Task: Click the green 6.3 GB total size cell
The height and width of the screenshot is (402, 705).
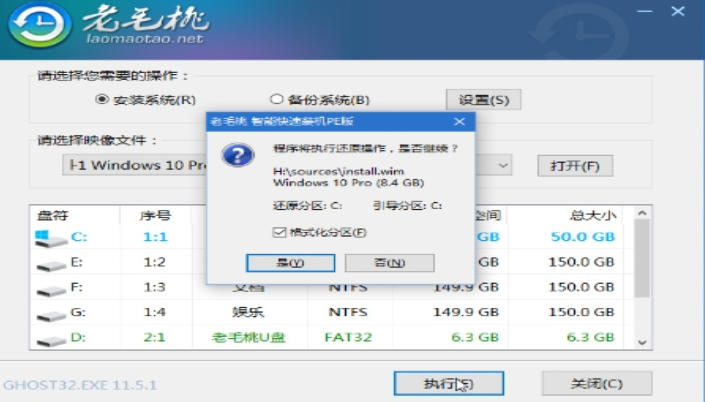Action: pyautogui.click(x=590, y=337)
